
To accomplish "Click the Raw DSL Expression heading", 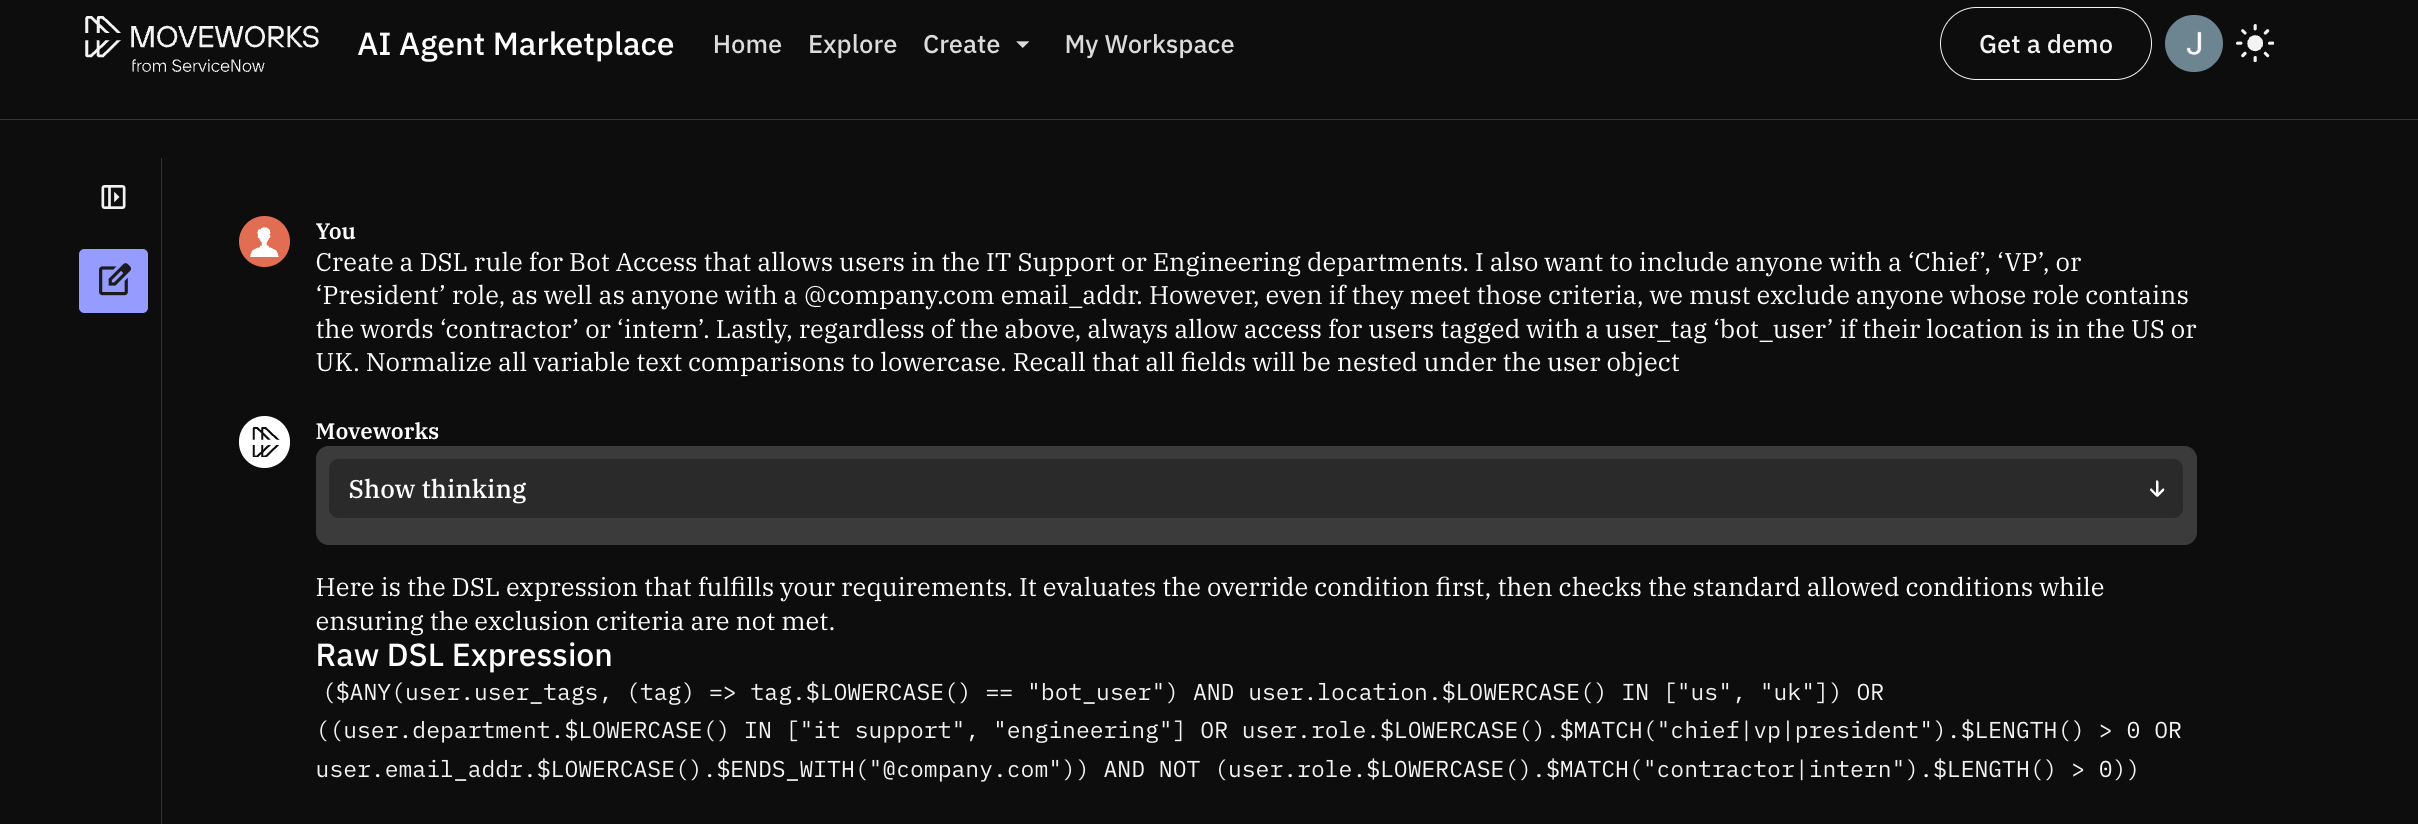I will coord(463,655).
